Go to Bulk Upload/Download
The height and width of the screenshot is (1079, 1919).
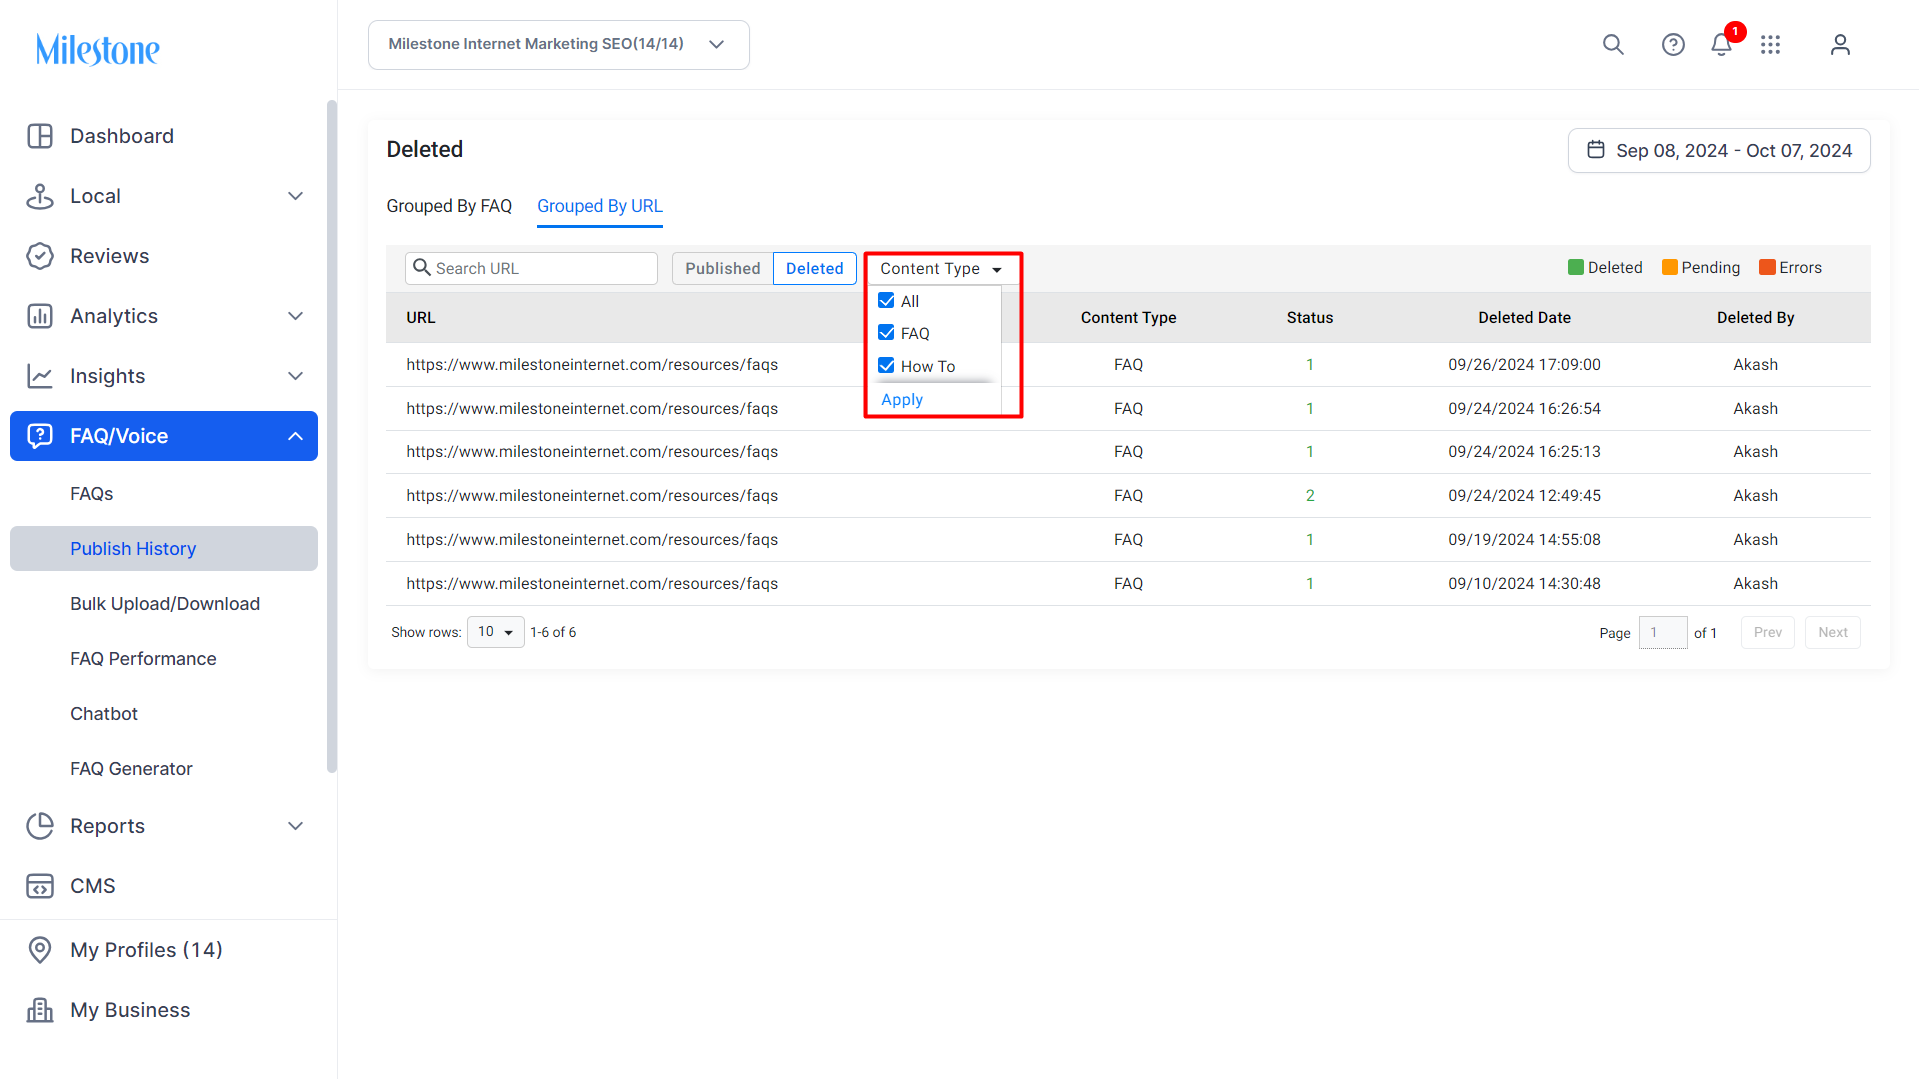click(165, 604)
